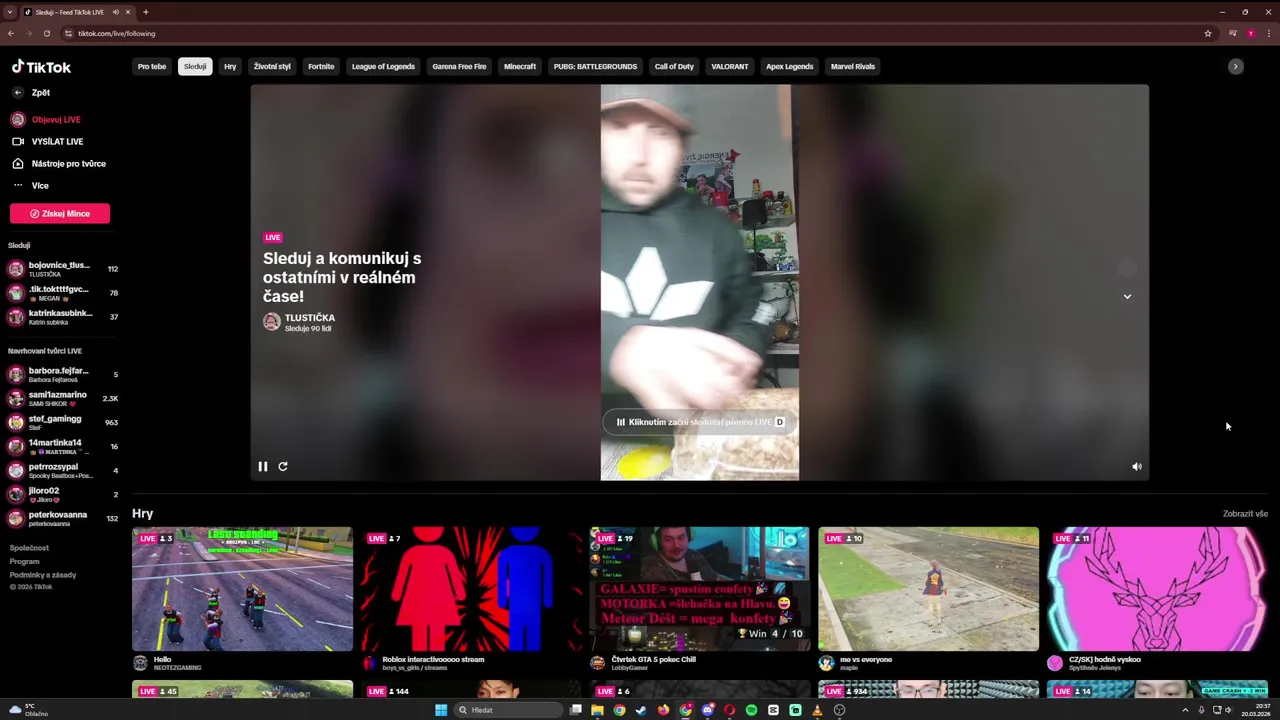Select the Minecraft category chip
Screen dimensions: 1280x720
click(520, 67)
